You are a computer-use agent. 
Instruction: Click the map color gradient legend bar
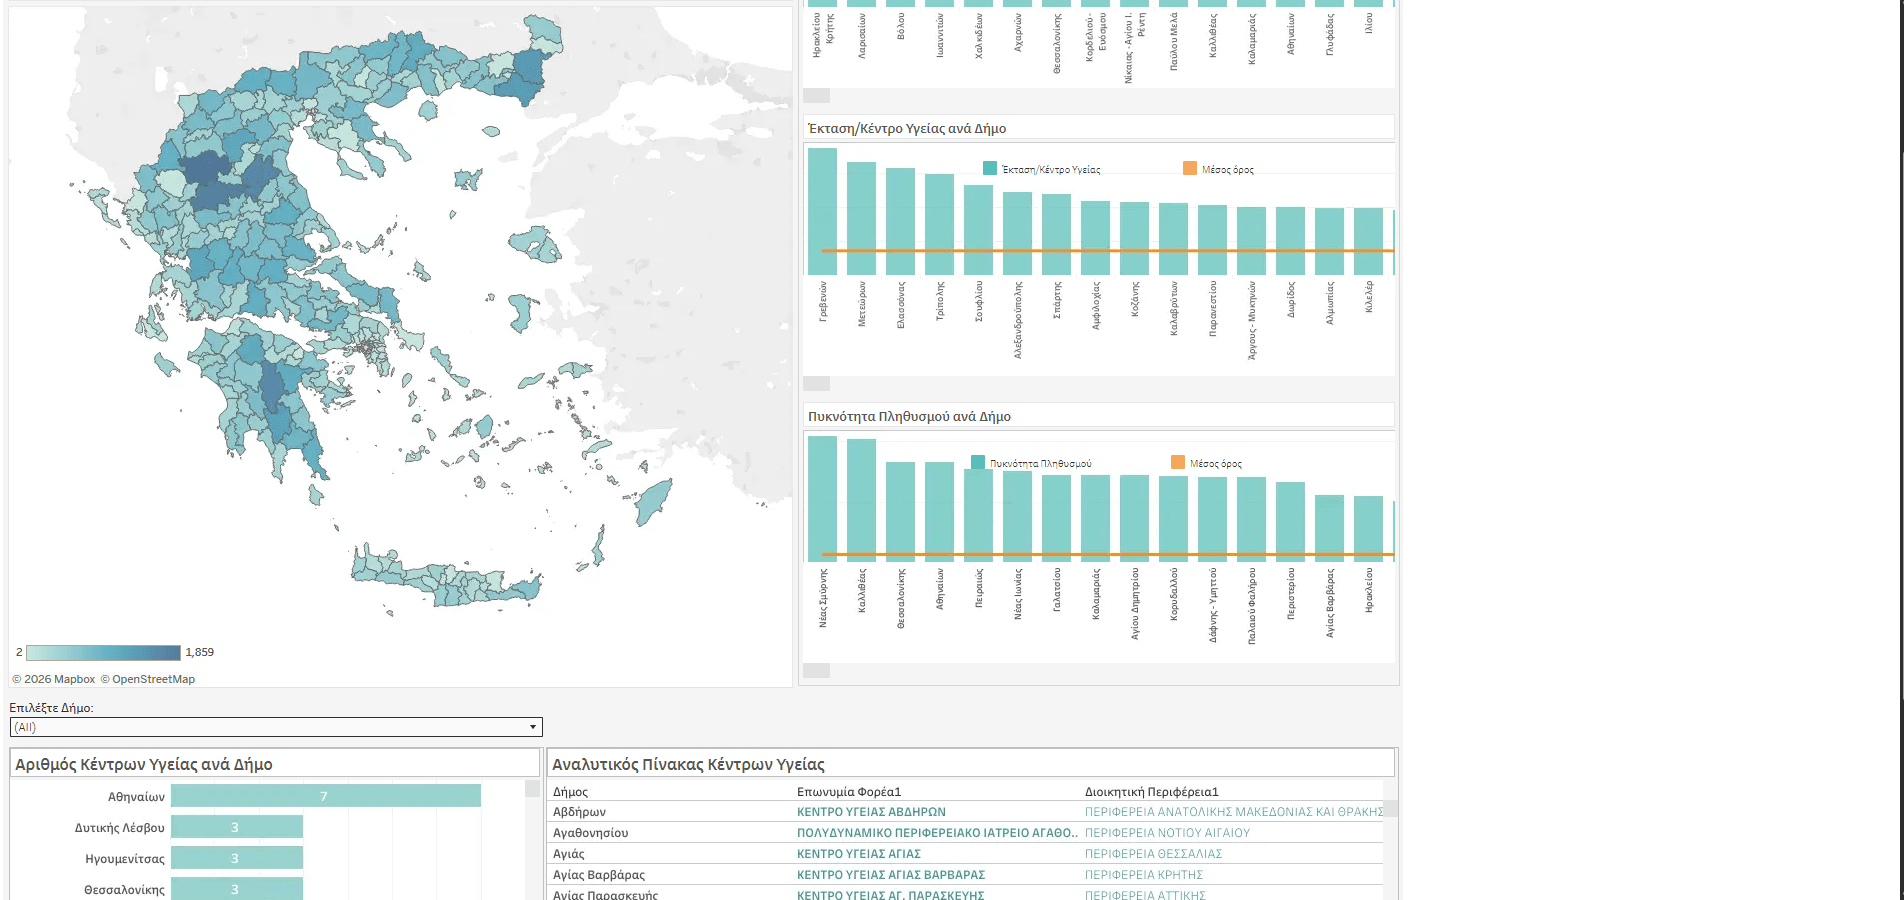pos(103,653)
